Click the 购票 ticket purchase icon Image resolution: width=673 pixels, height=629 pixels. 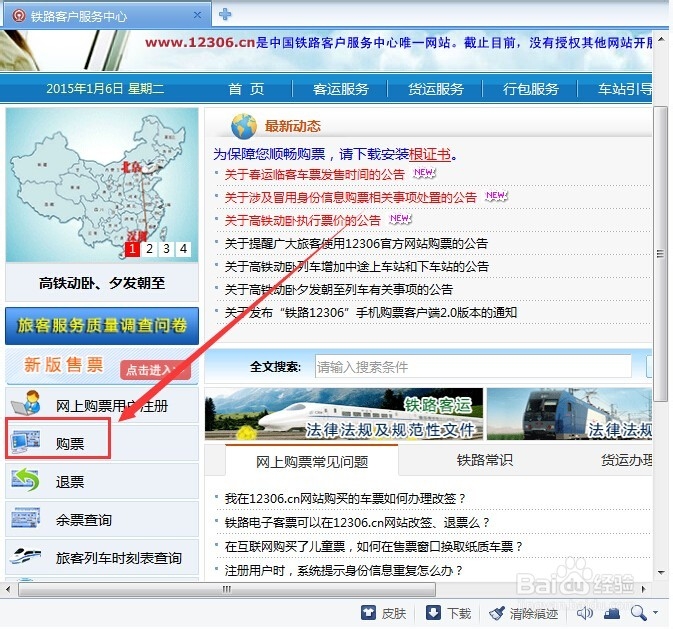26,442
